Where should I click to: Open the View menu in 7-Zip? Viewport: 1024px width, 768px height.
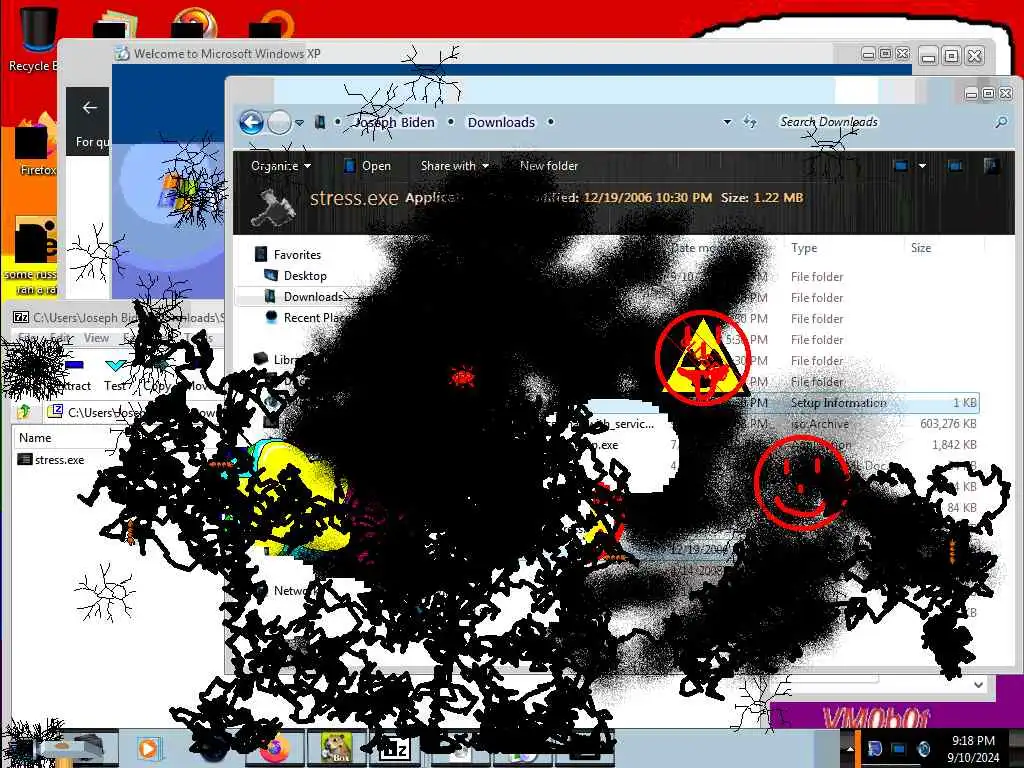96,338
